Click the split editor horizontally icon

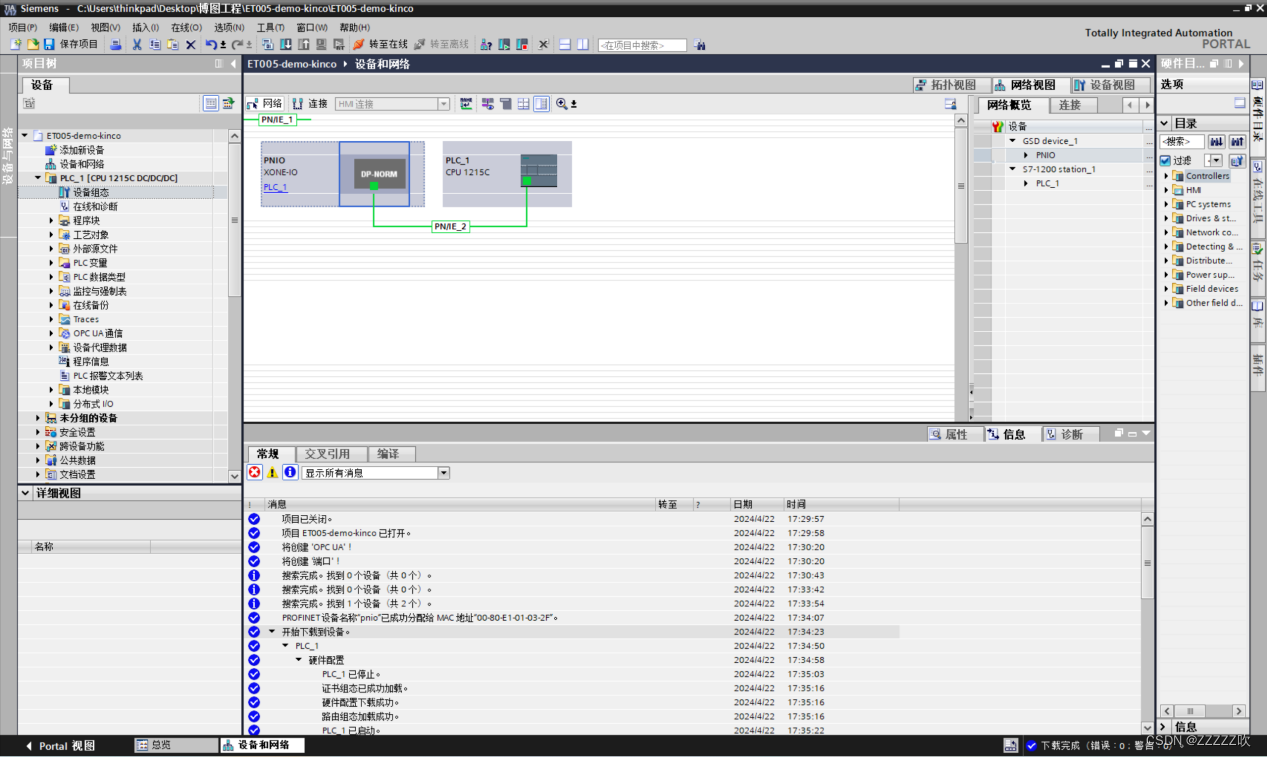pos(564,45)
